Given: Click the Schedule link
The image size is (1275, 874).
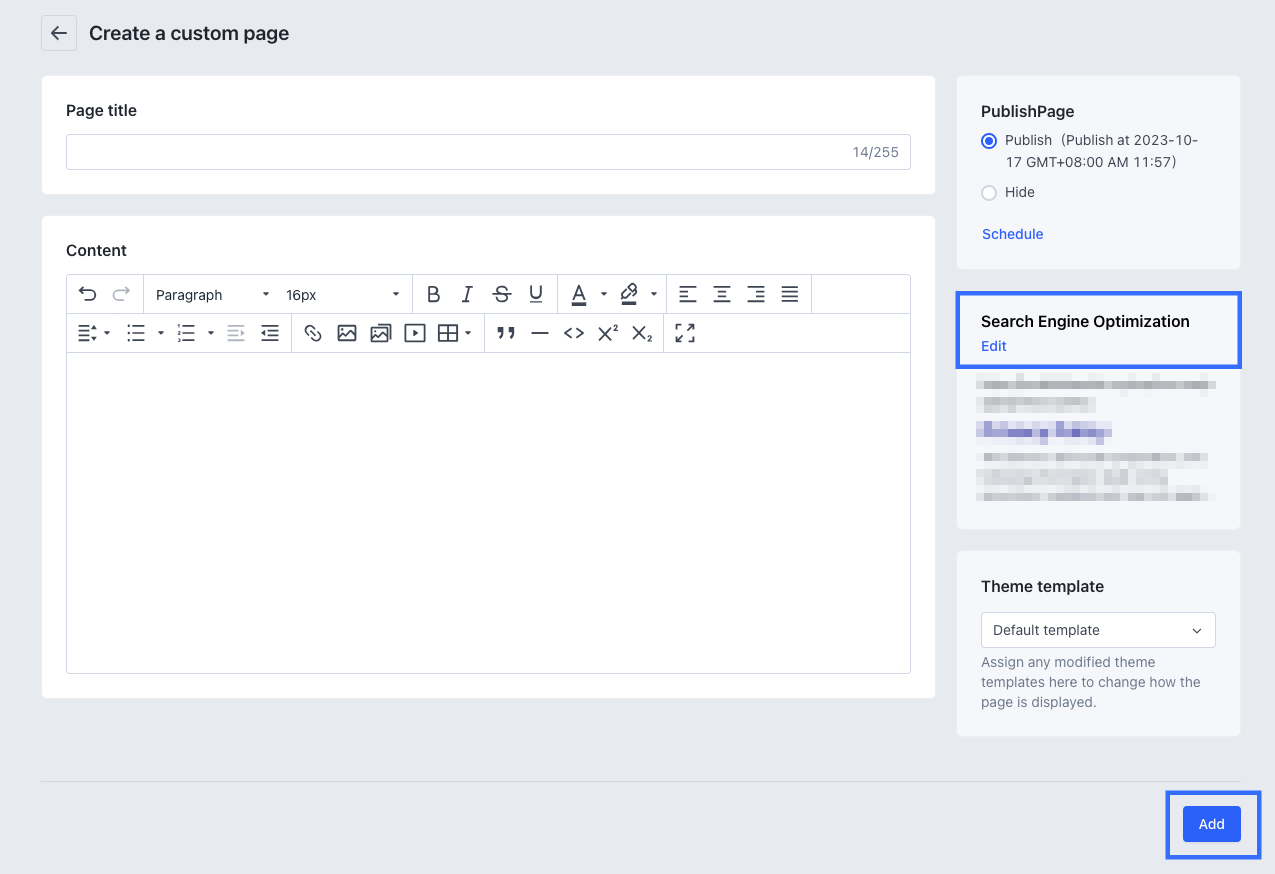Looking at the screenshot, I should pos(1012,233).
